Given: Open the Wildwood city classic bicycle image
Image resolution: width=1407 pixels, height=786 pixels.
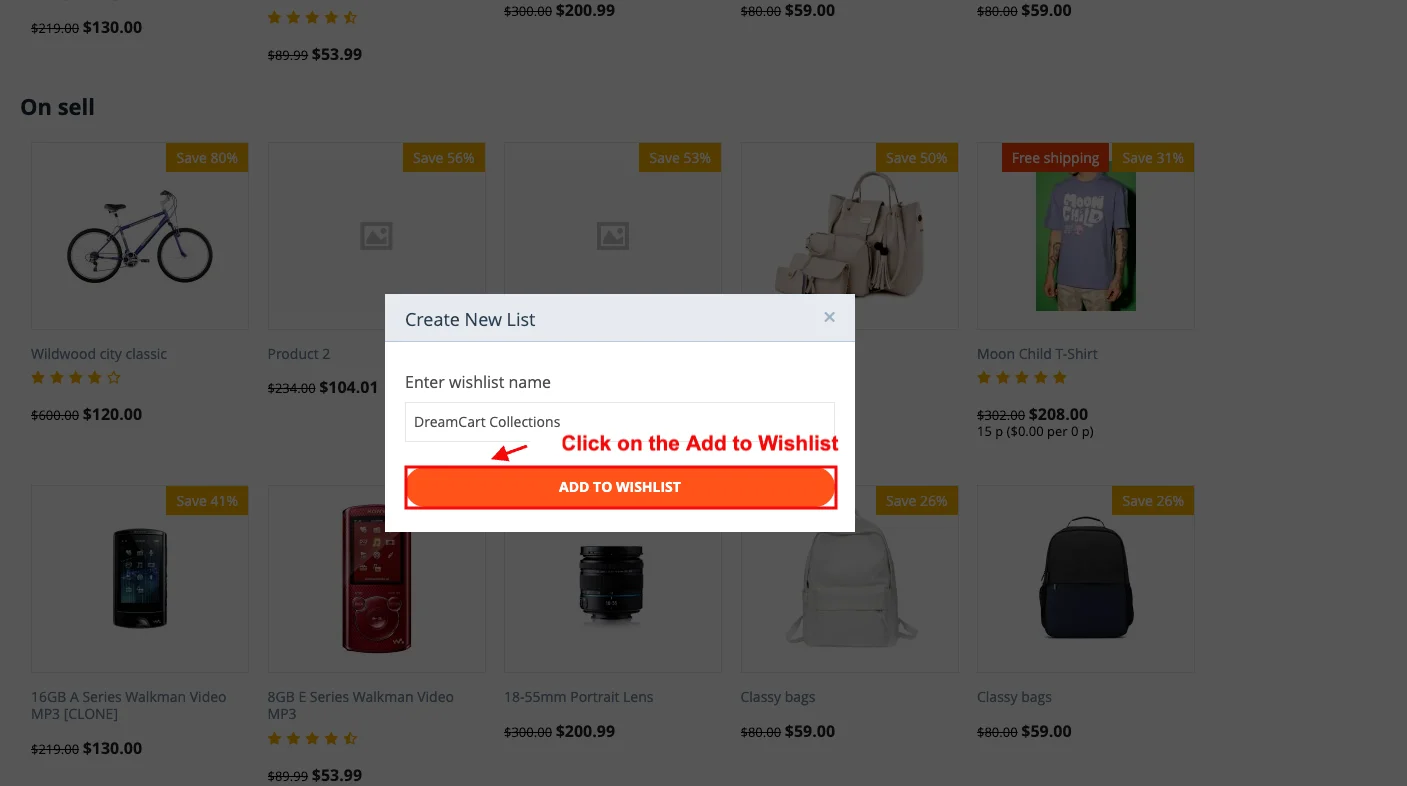Looking at the screenshot, I should [x=140, y=236].
